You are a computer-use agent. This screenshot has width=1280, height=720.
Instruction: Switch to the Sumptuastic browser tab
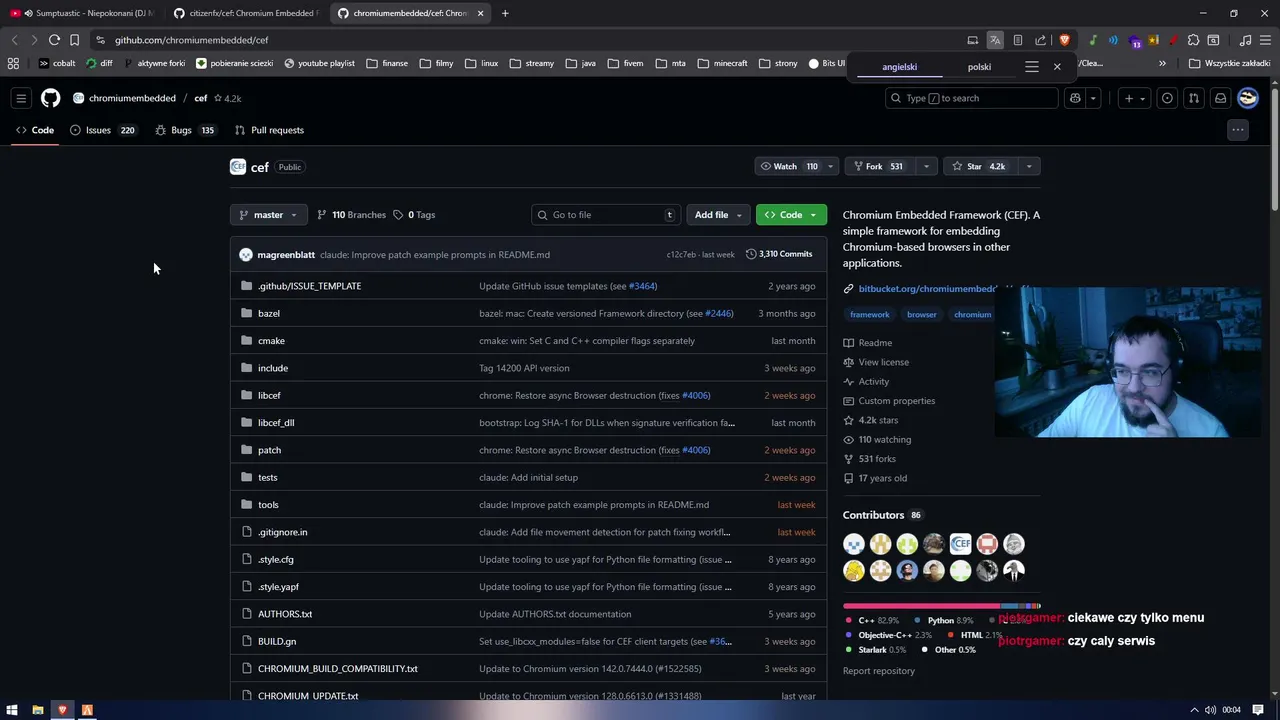pos(82,13)
